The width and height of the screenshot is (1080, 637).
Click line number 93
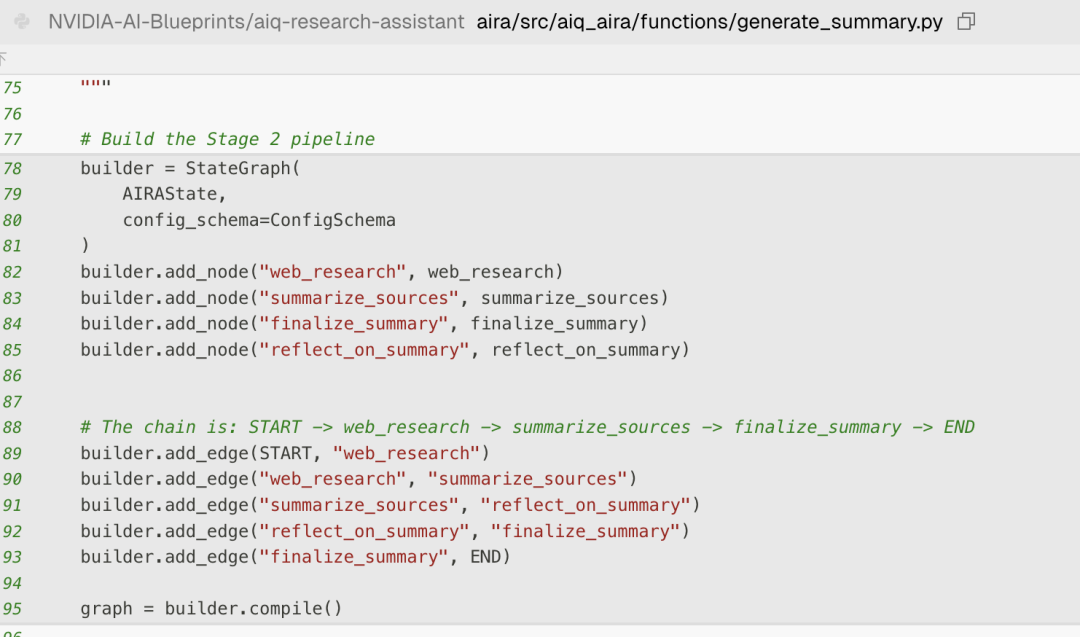point(13,557)
